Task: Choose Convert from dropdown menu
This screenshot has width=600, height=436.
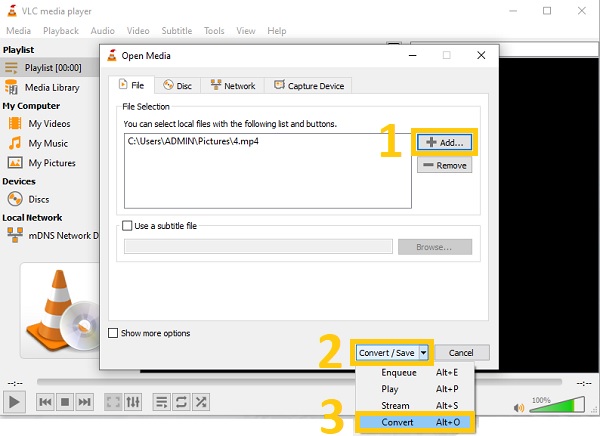Action: (415, 422)
